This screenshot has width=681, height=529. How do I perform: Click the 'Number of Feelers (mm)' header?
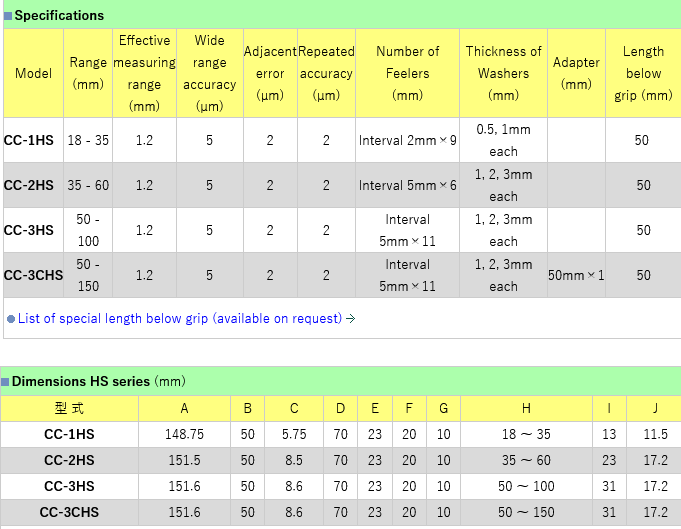pyautogui.click(x=407, y=73)
